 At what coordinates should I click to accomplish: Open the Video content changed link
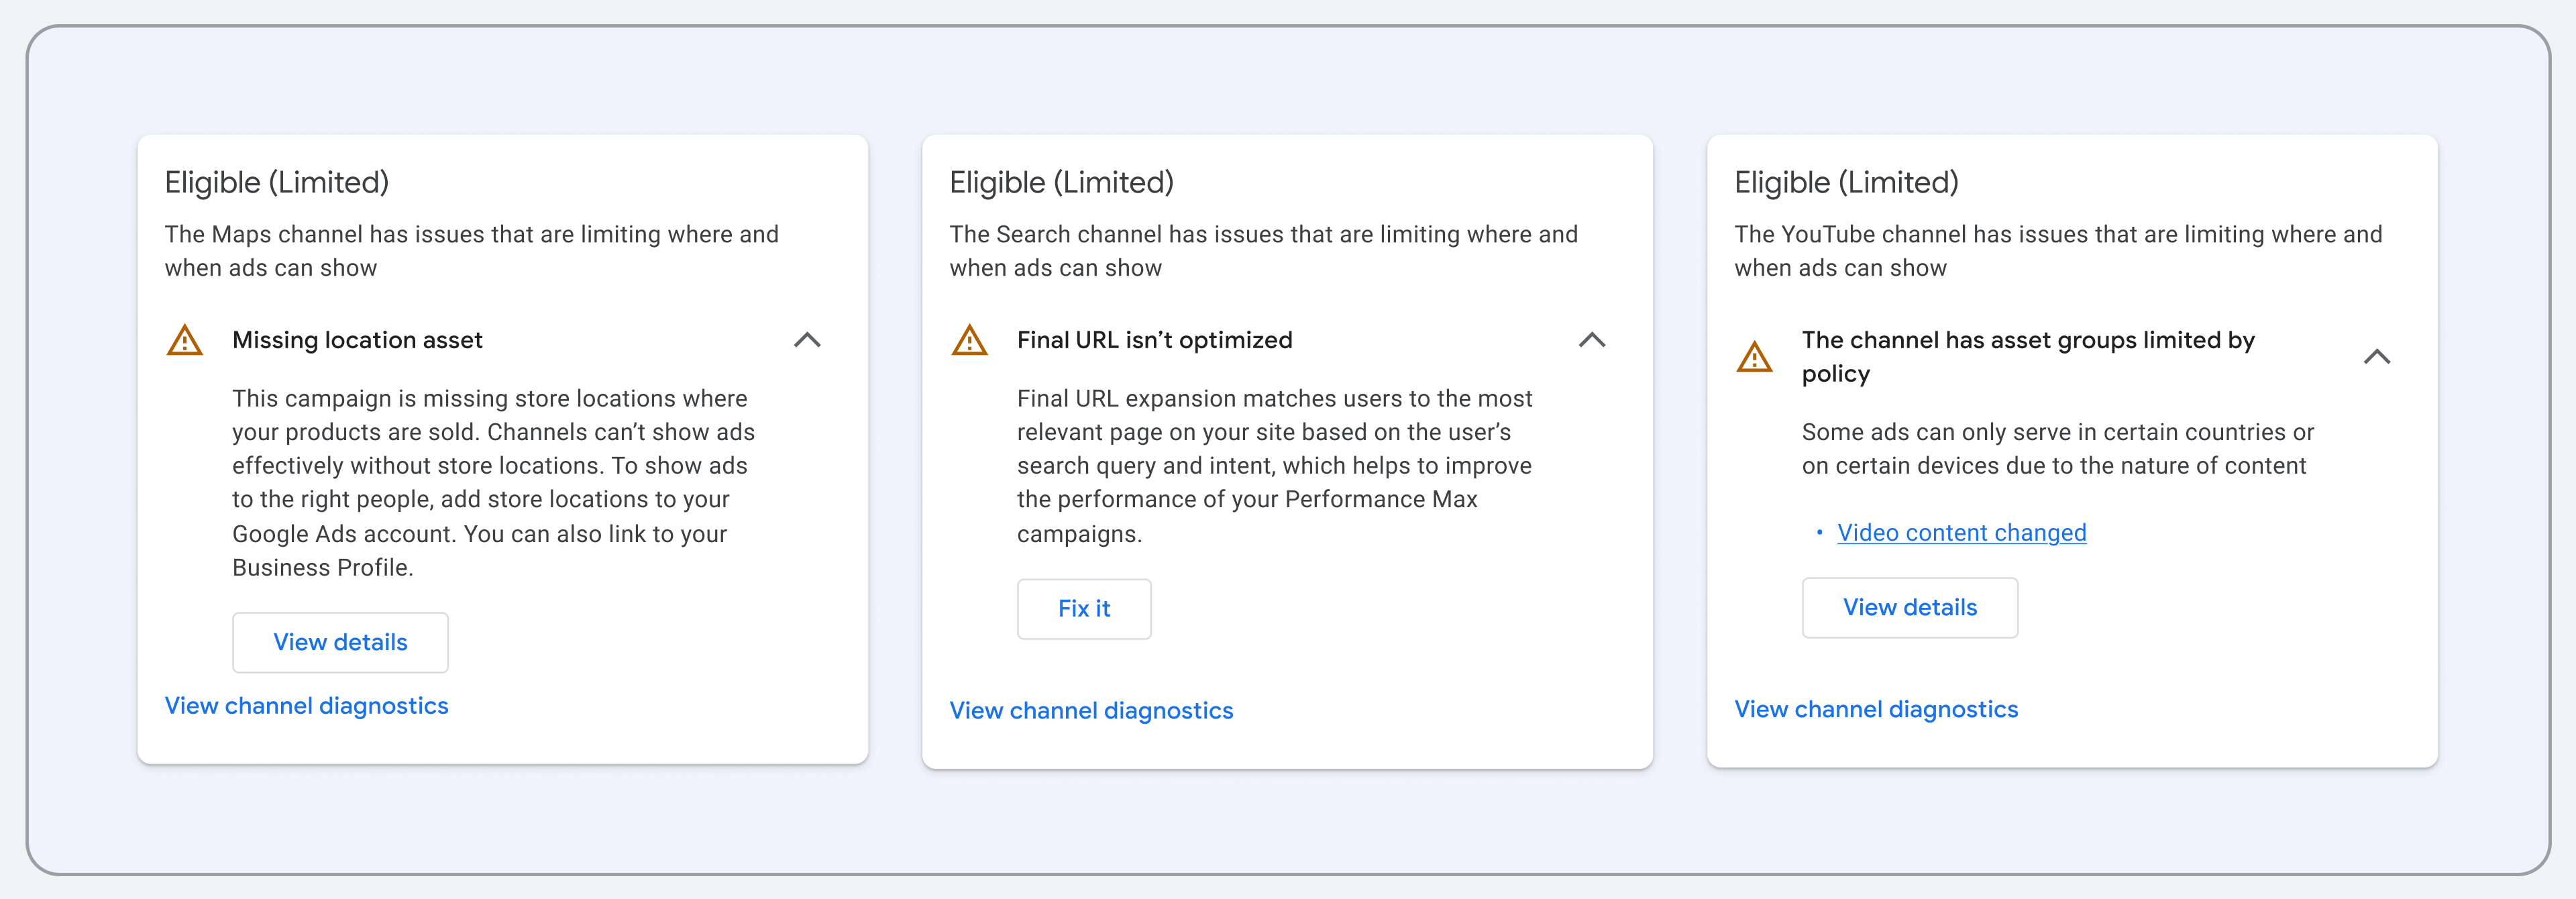(x=1961, y=532)
